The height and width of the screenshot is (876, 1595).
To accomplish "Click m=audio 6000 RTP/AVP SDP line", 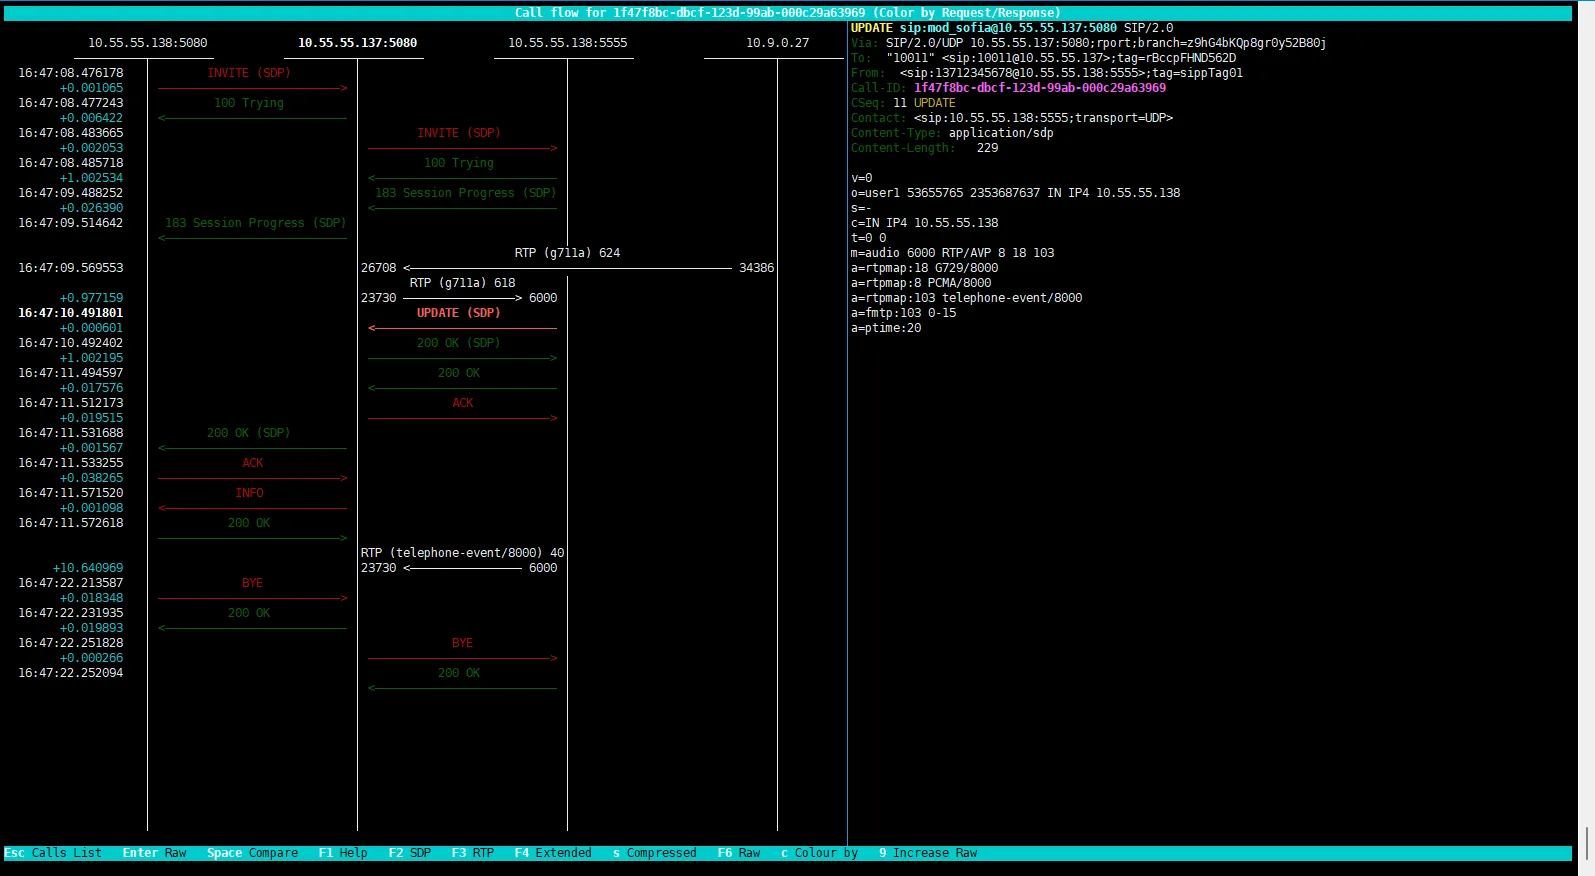I will click(952, 253).
